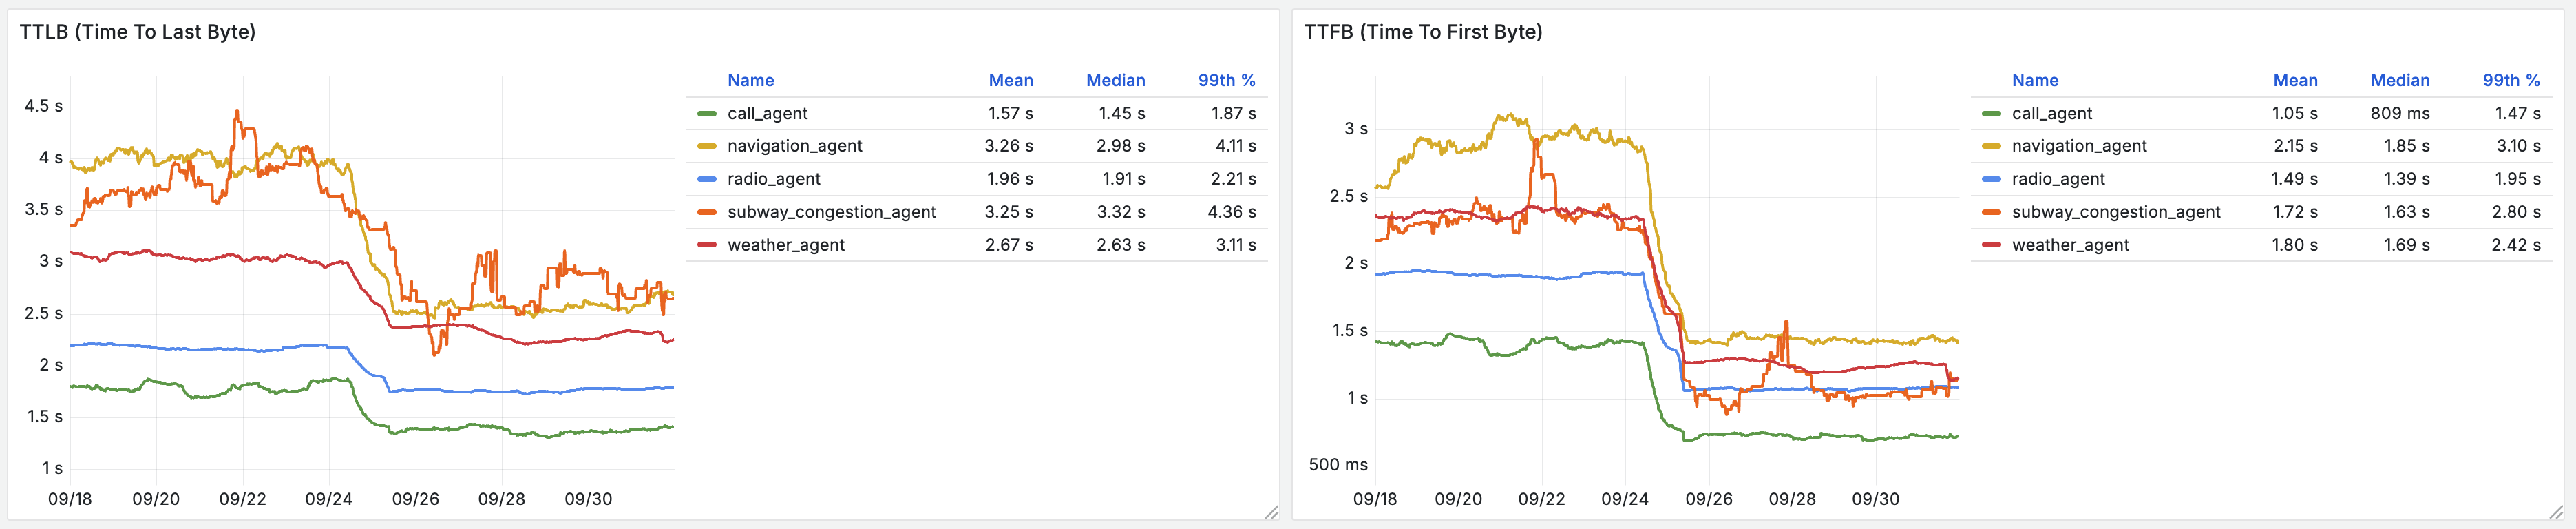Sort TTFB legend by Mean column
Image resolution: width=2576 pixels, height=529 pixels.
(x=2295, y=80)
